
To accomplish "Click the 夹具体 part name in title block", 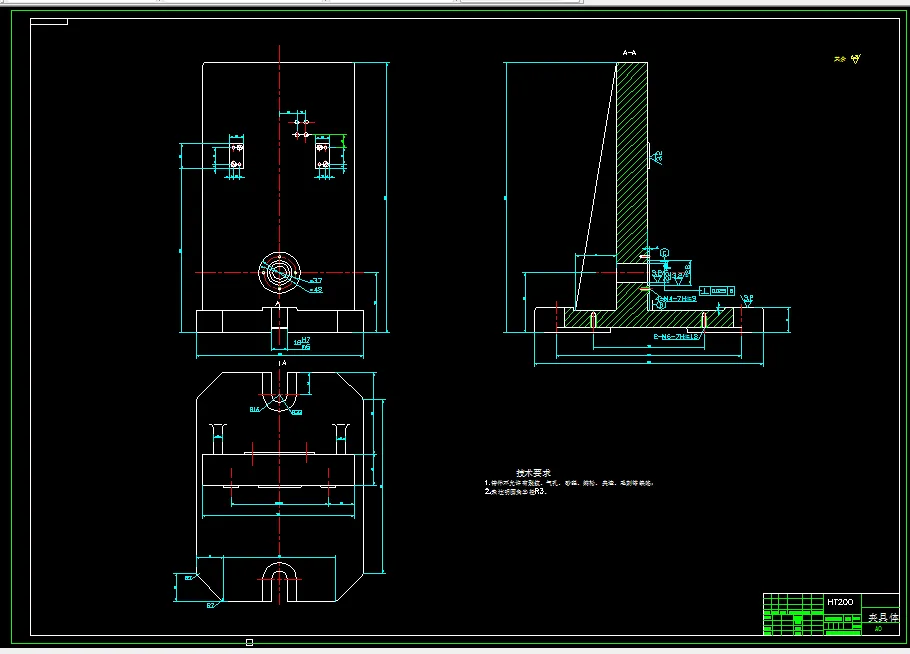I will 883,617.
